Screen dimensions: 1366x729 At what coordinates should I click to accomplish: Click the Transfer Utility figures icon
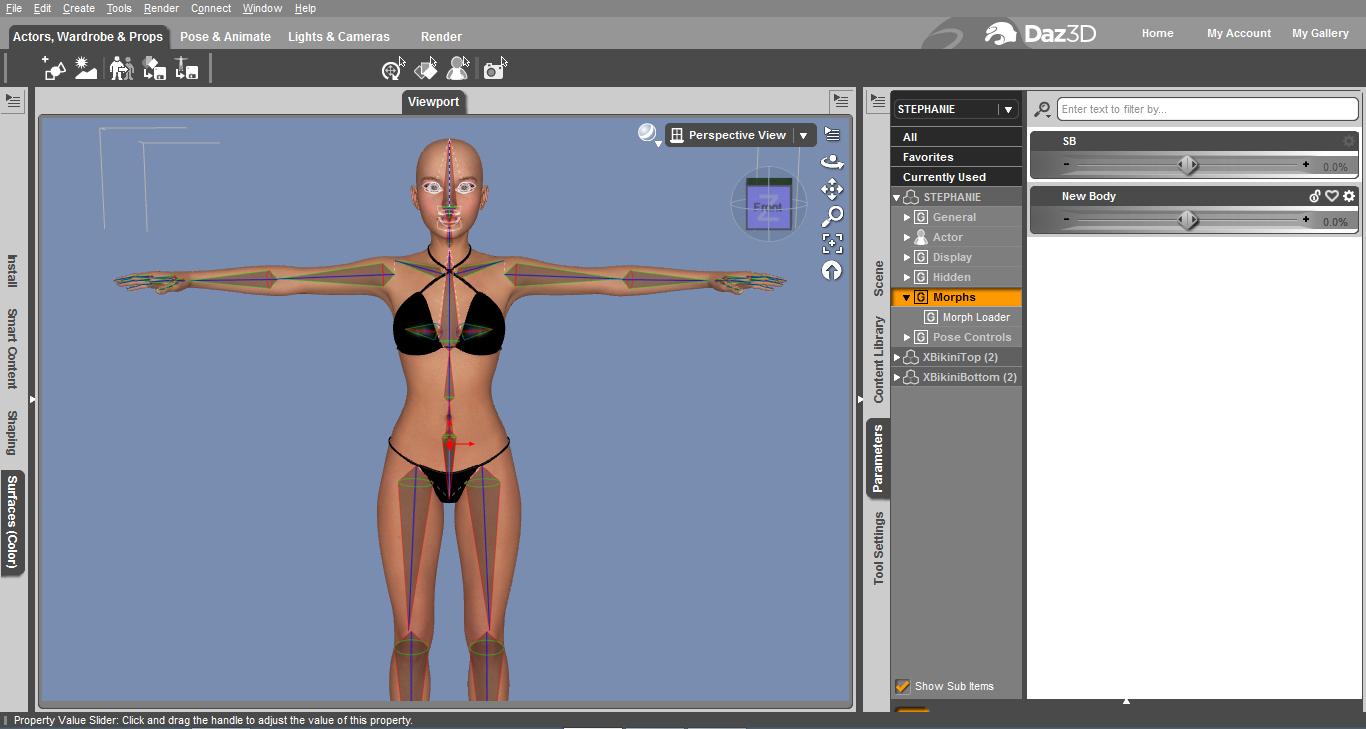(121, 68)
